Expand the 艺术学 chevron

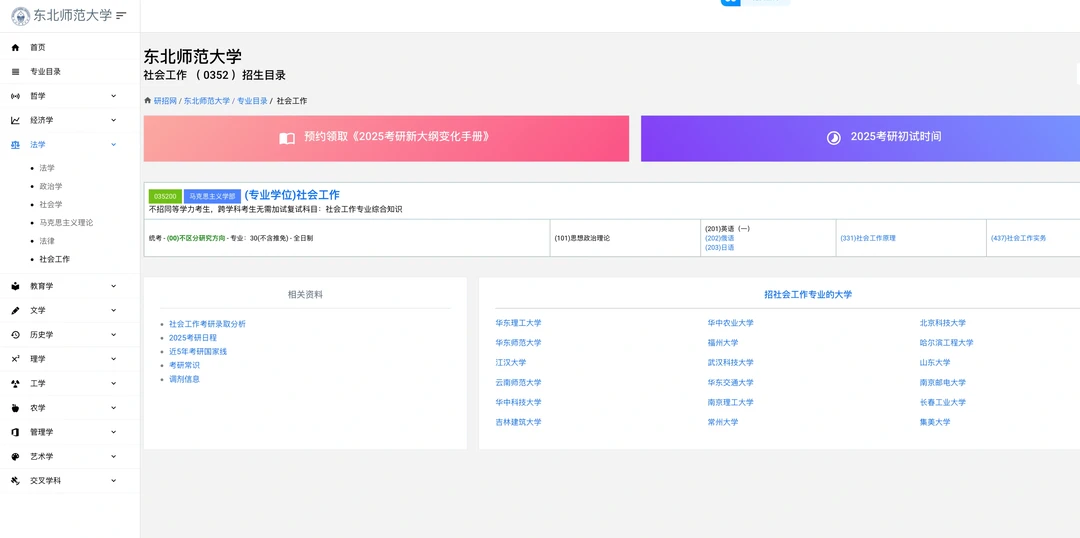(x=114, y=456)
